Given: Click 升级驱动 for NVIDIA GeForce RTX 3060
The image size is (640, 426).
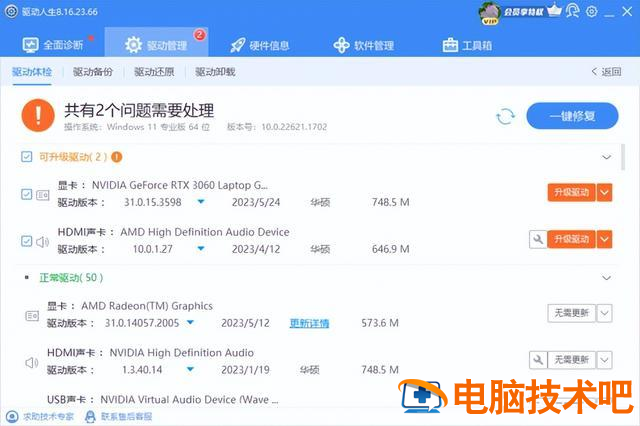Looking at the screenshot, I should [571, 192].
